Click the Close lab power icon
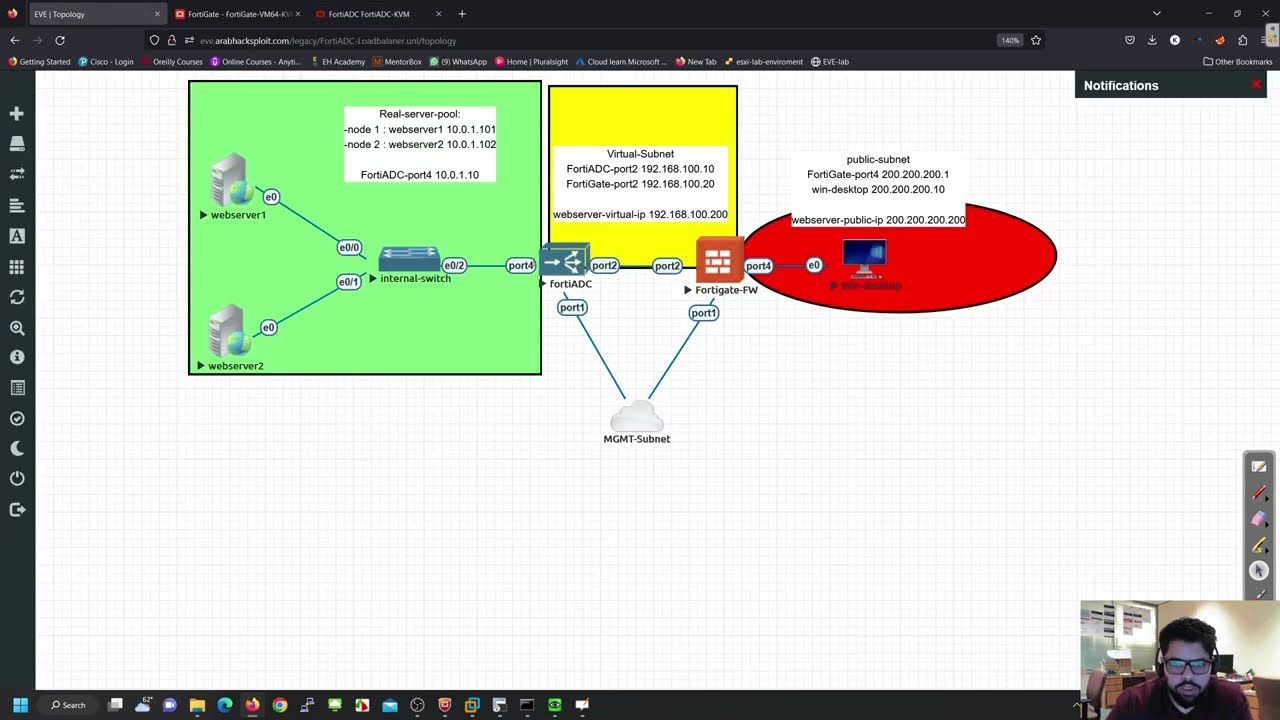This screenshot has width=1280, height=720. (17, 479)
